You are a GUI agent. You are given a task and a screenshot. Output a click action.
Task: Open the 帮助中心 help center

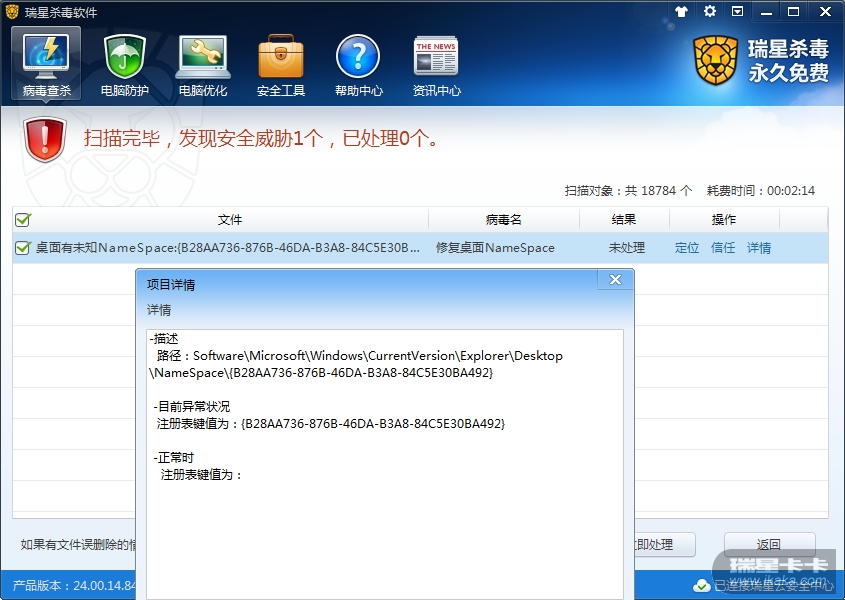[x=358, y=65]
